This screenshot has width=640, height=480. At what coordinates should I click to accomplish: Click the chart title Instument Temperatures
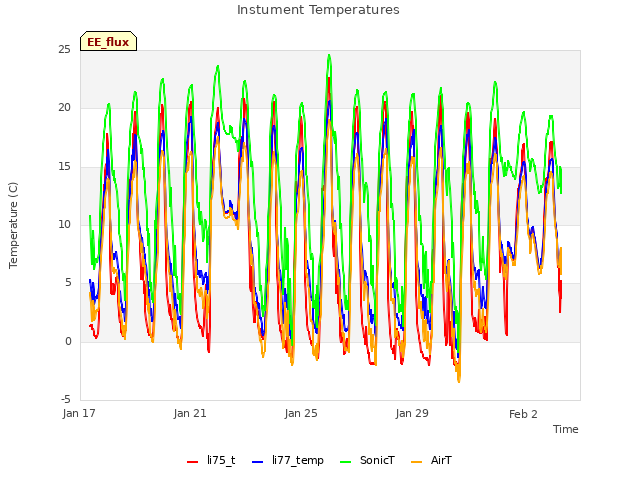tap(318, 10)
